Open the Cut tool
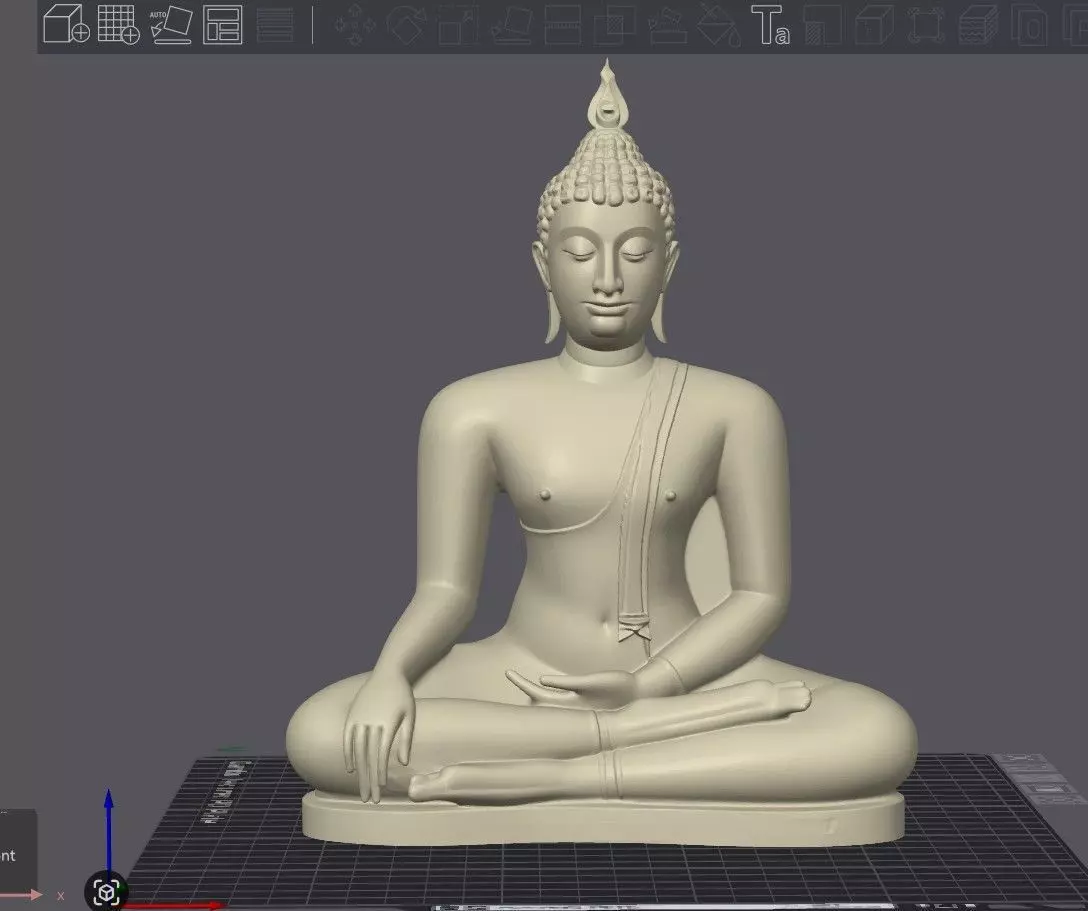This screenshot has width=1088, height=911. pyautogui.click(x=563, y=25)
